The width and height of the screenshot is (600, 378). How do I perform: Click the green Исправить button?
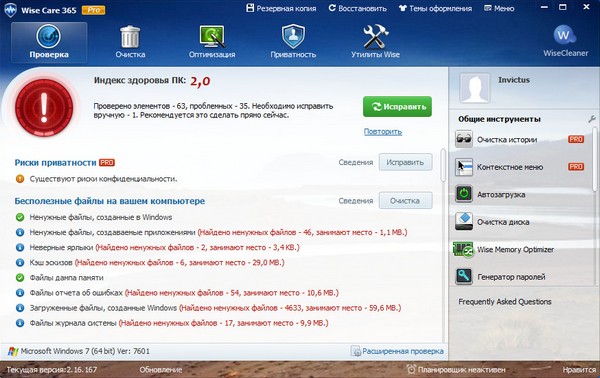[x=397, y=106]
